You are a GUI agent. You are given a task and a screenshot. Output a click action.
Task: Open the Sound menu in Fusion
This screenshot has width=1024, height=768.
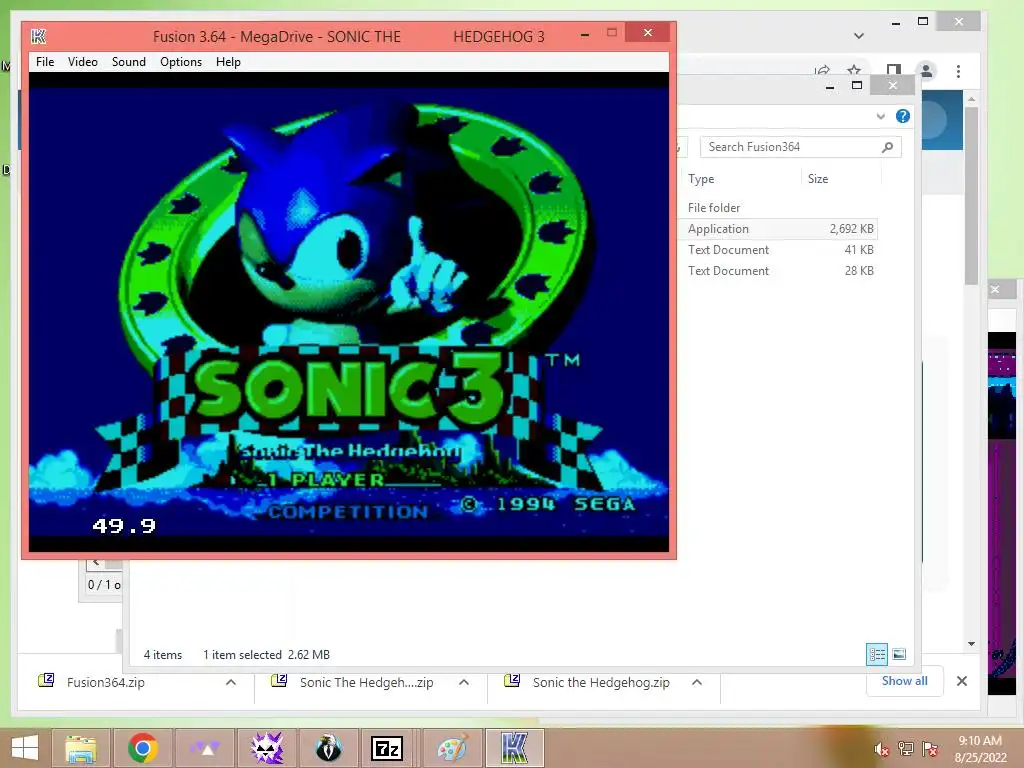click(x=129, y=62)
